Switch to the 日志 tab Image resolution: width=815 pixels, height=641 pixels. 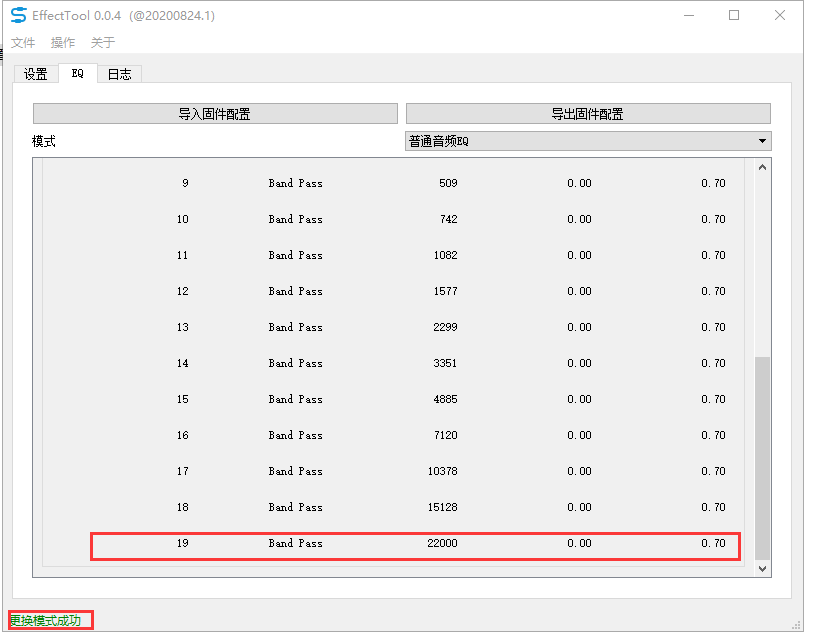point(120,74)
